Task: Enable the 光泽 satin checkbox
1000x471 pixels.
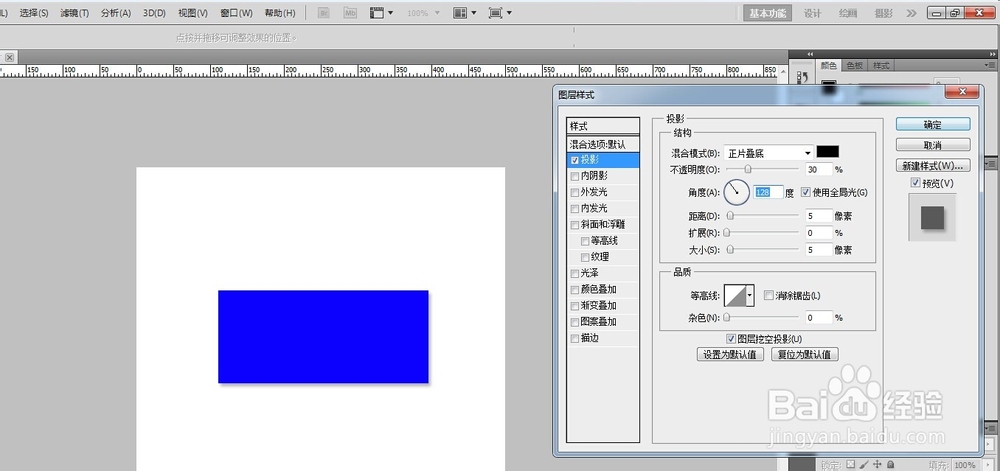Action: coord(575,273)
